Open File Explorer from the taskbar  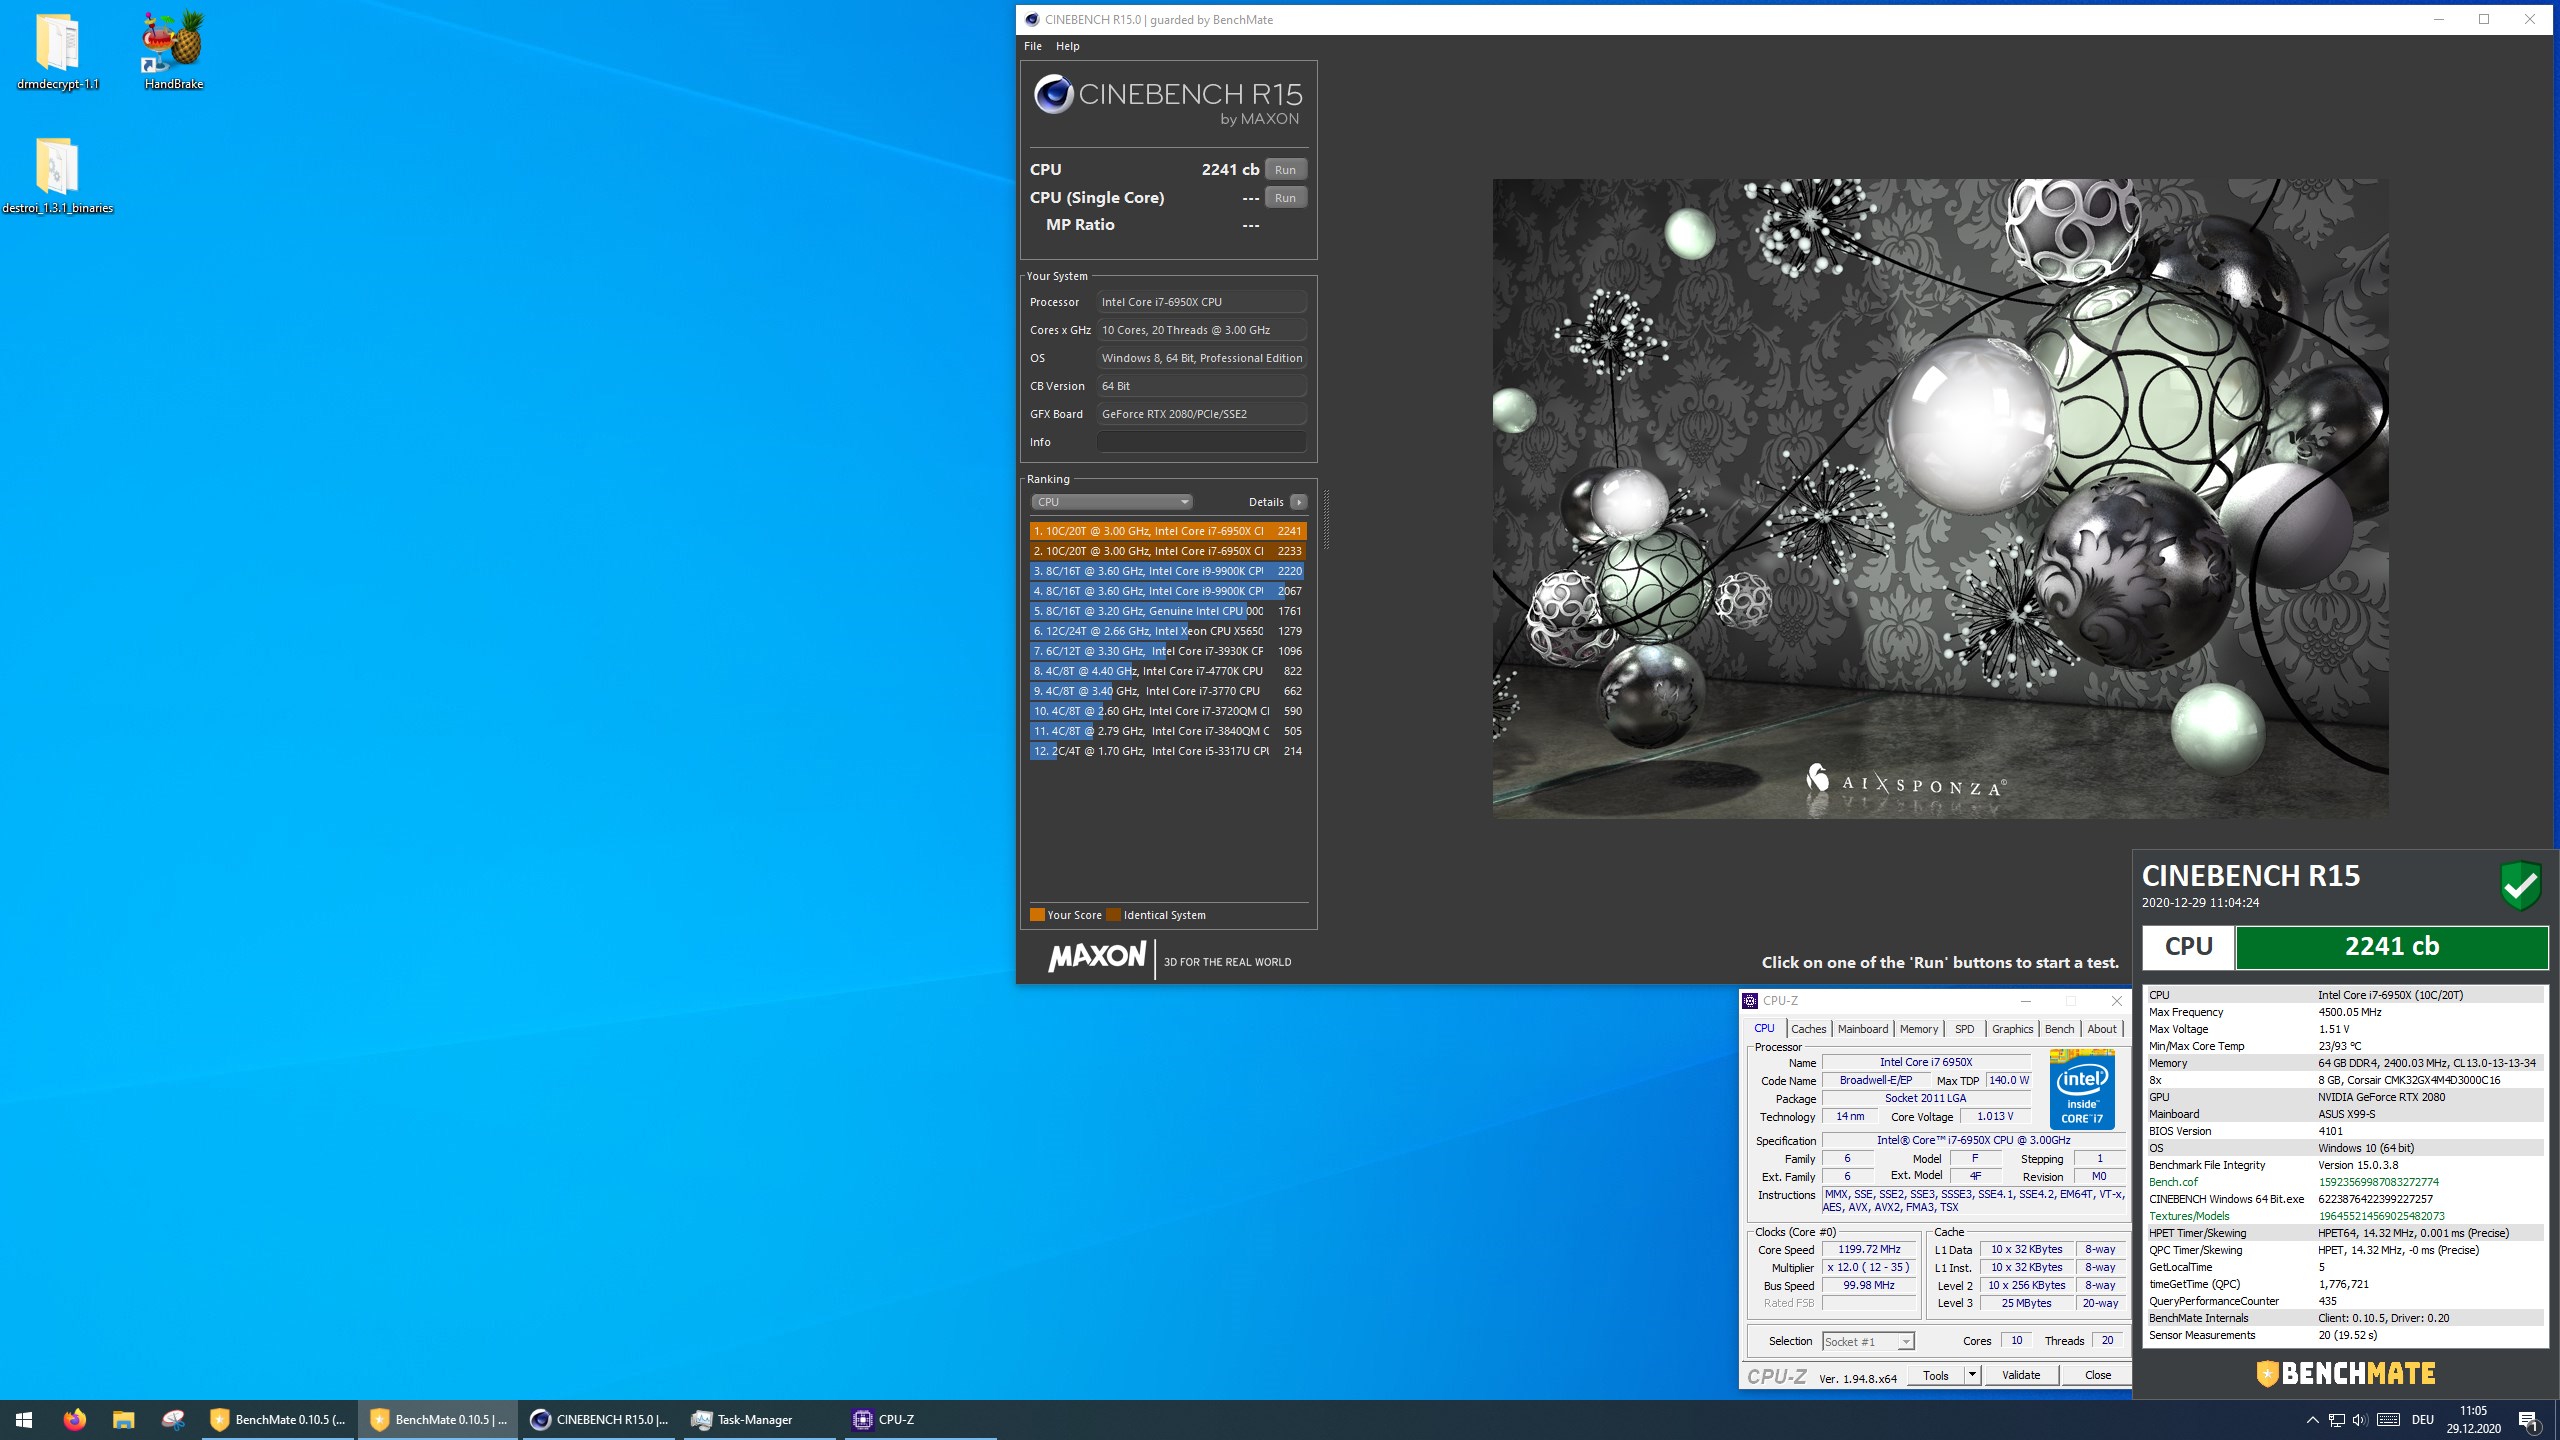[123, 1420]
